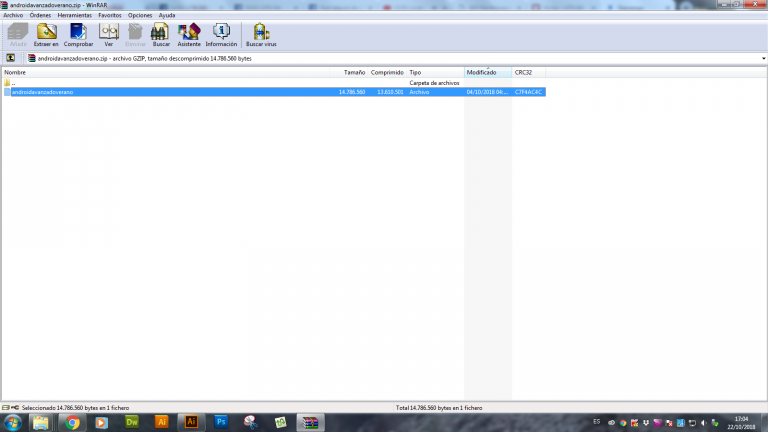Viewport: 768px width, 432px height.
Task: Sort by the Modificado column header
Action: click(x=481, y=72)
